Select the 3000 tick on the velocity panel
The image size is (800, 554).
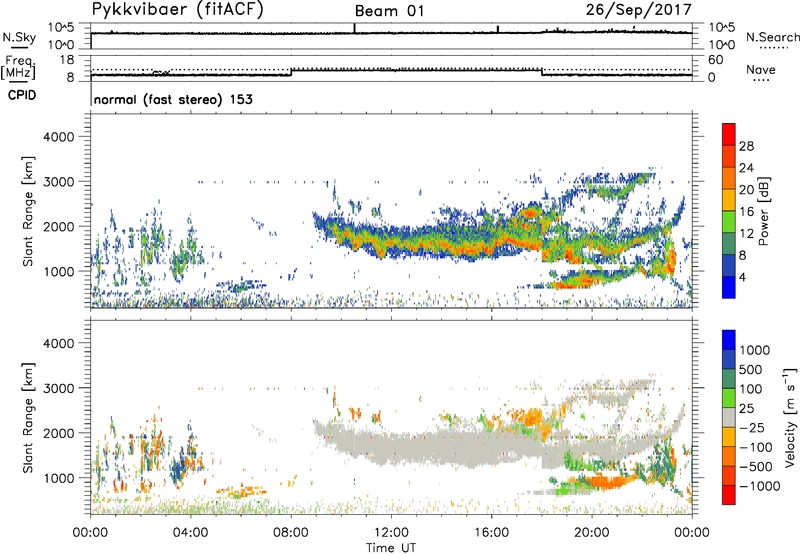click(x=58, y=388)
